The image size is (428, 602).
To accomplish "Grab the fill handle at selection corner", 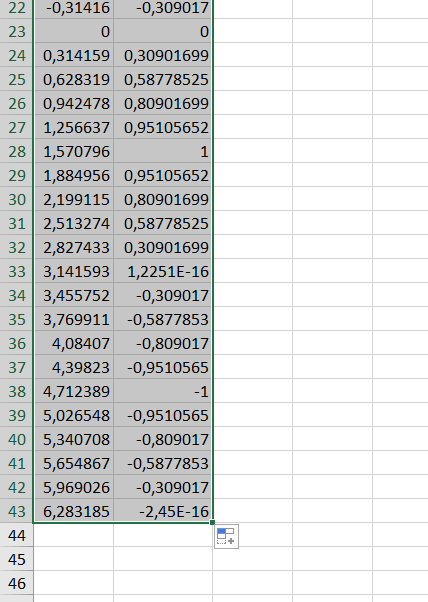I will click(x=213, y=523).
